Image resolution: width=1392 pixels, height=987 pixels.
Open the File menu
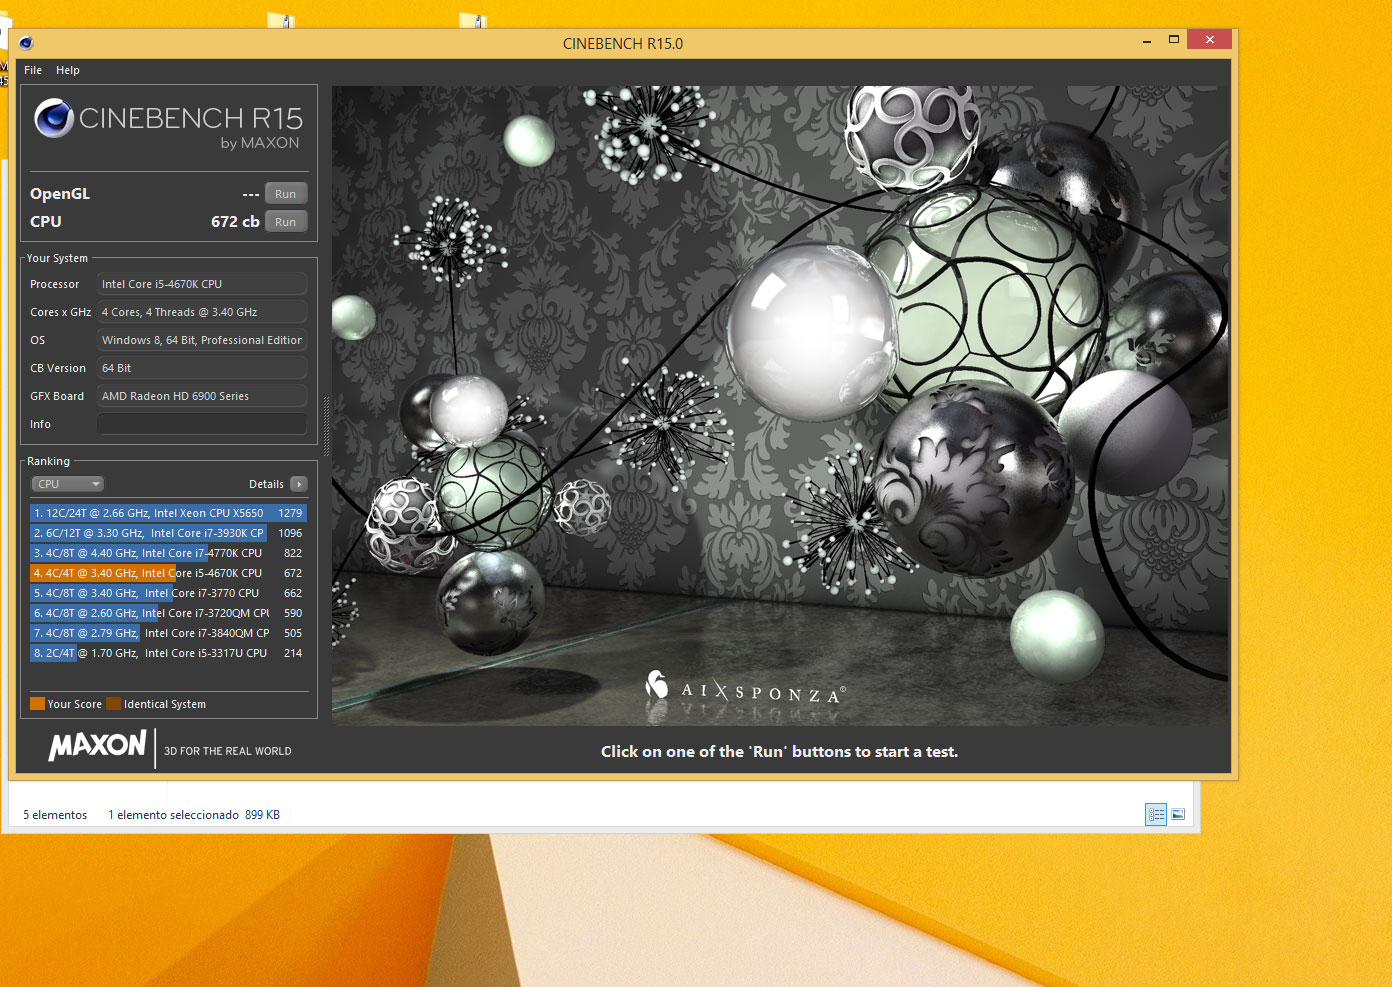(x=33, y=70)
